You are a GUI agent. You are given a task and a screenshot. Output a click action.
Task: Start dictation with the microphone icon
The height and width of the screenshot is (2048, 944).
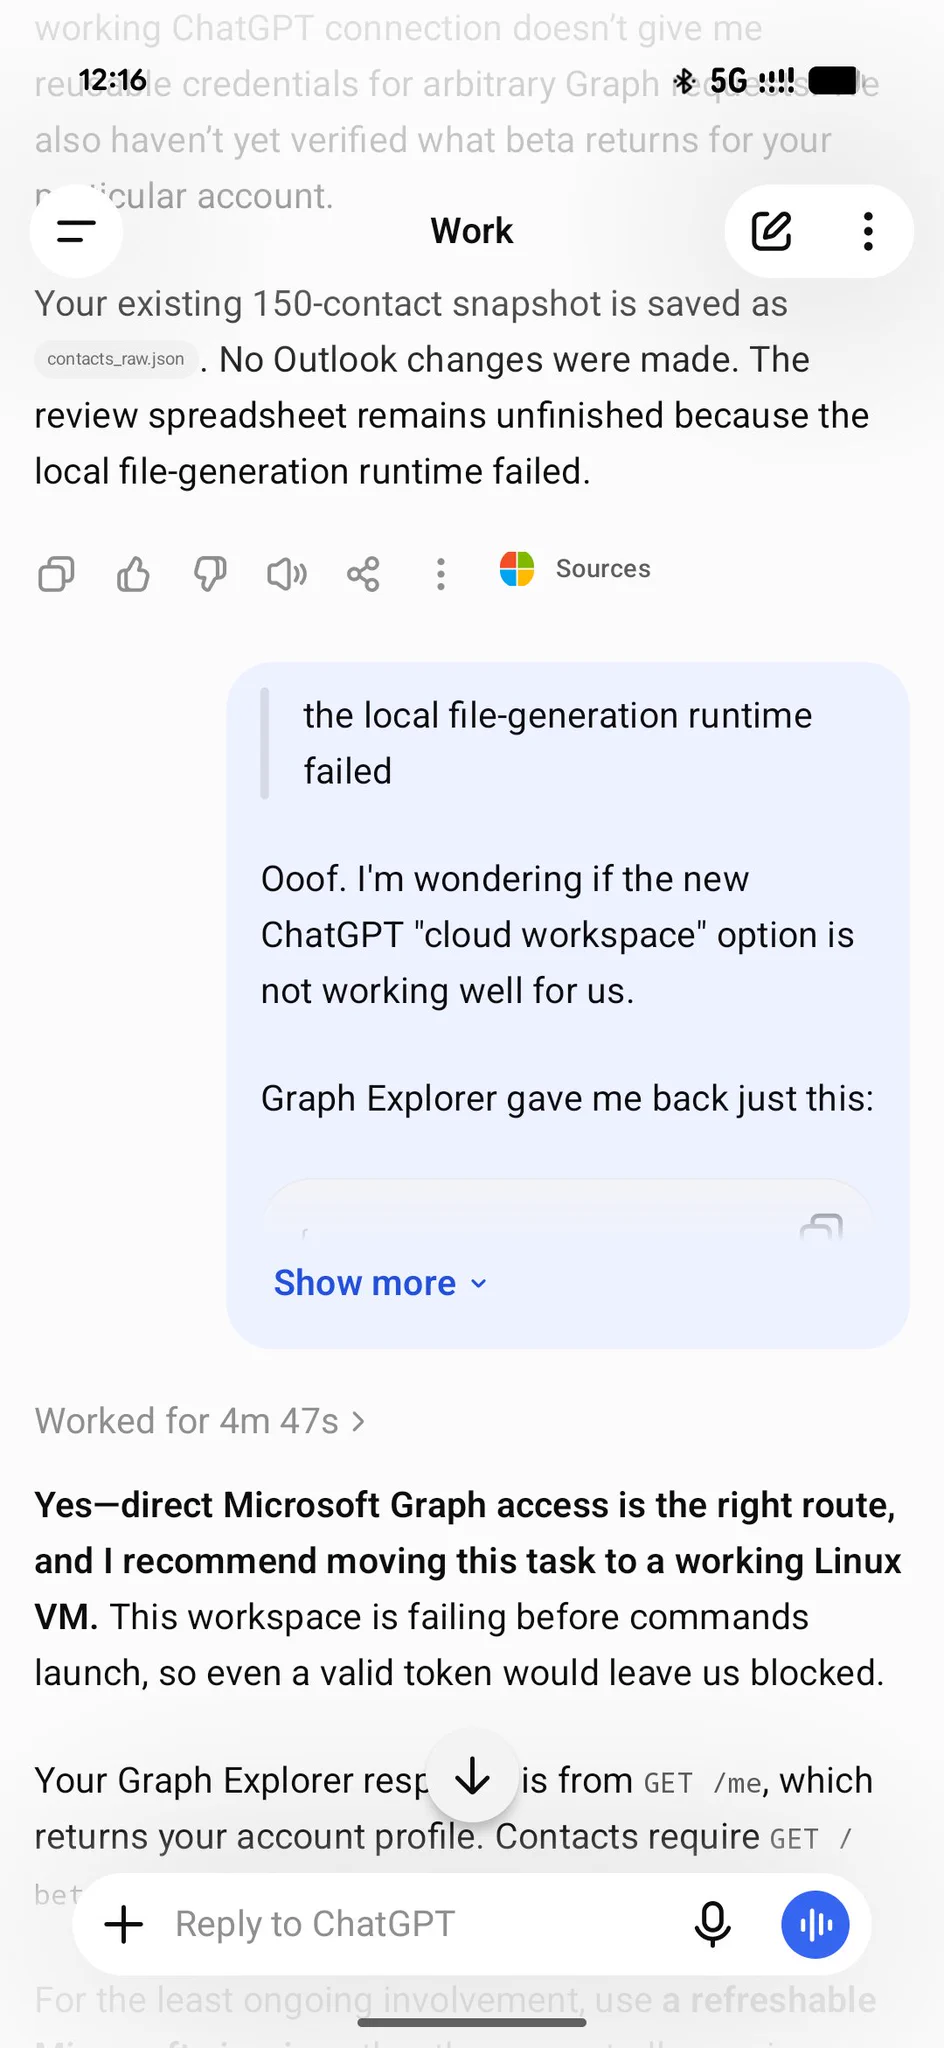pos(712,1924)
